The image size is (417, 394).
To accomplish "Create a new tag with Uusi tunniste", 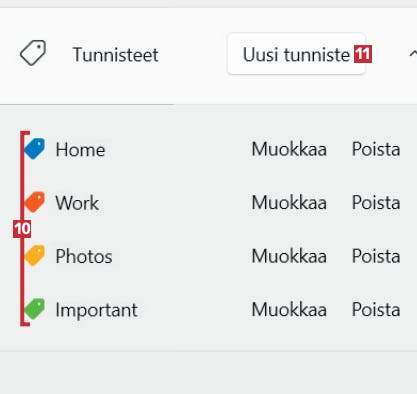I will coord(296,54).
